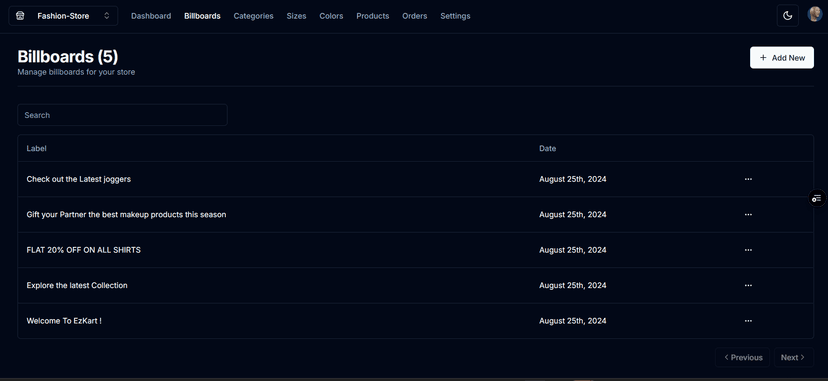Select 'Welcome To EzKart !' label
The image size is (828, 381).
[x=64, y=320]
